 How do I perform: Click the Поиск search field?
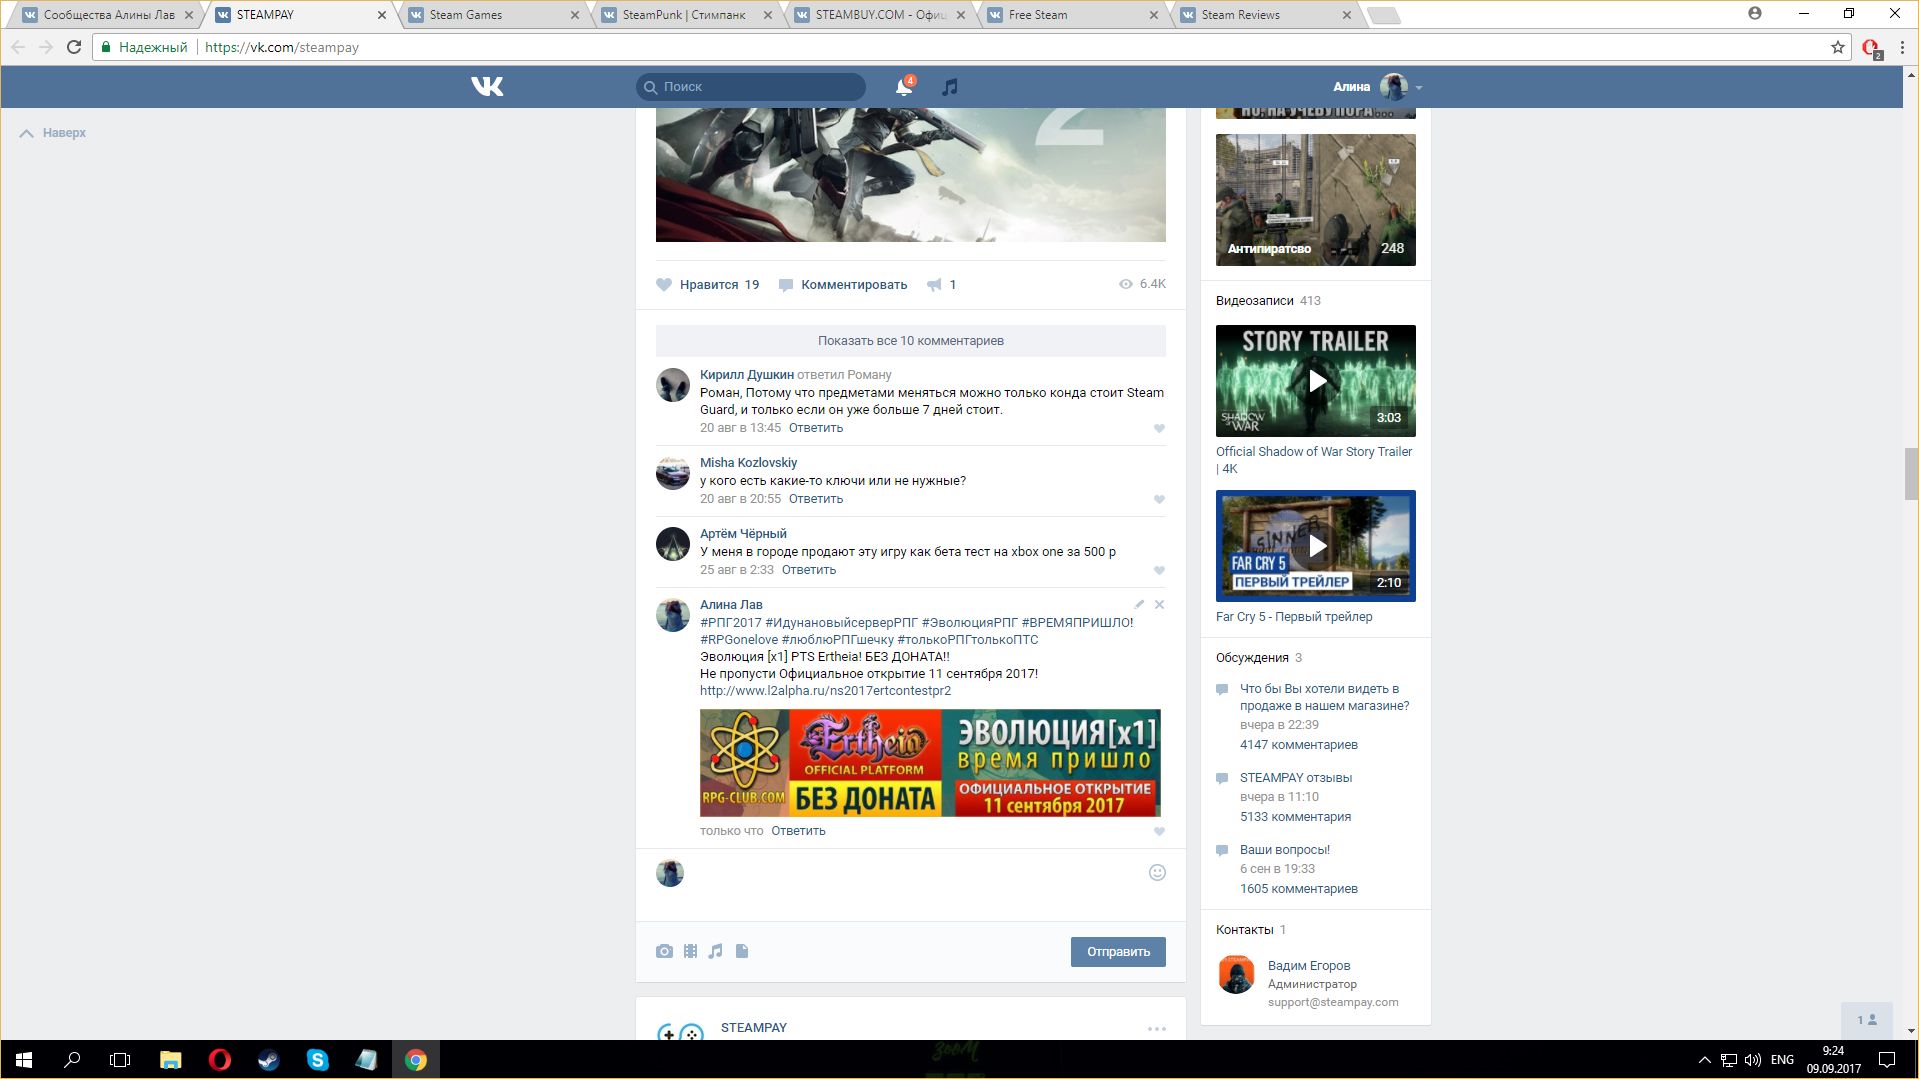[751, 87]
